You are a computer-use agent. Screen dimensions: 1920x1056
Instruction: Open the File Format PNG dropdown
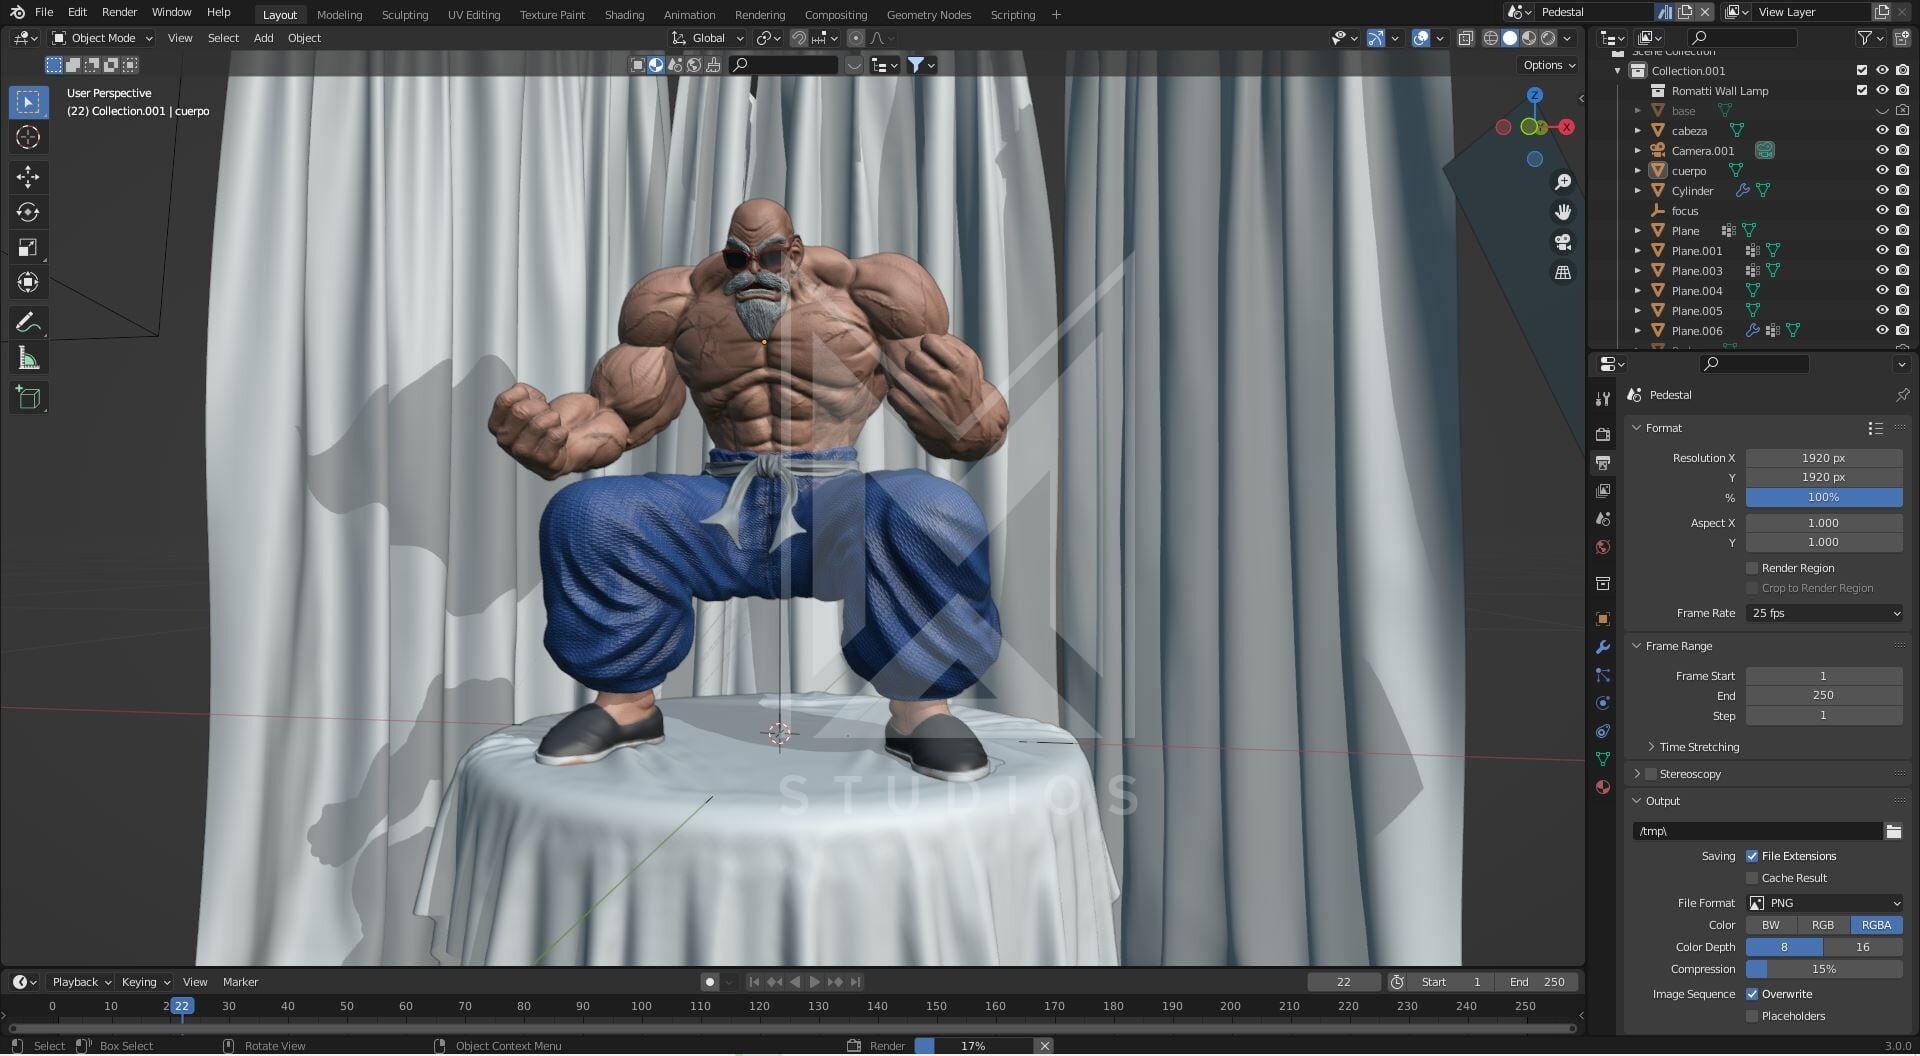[1824, 903]
